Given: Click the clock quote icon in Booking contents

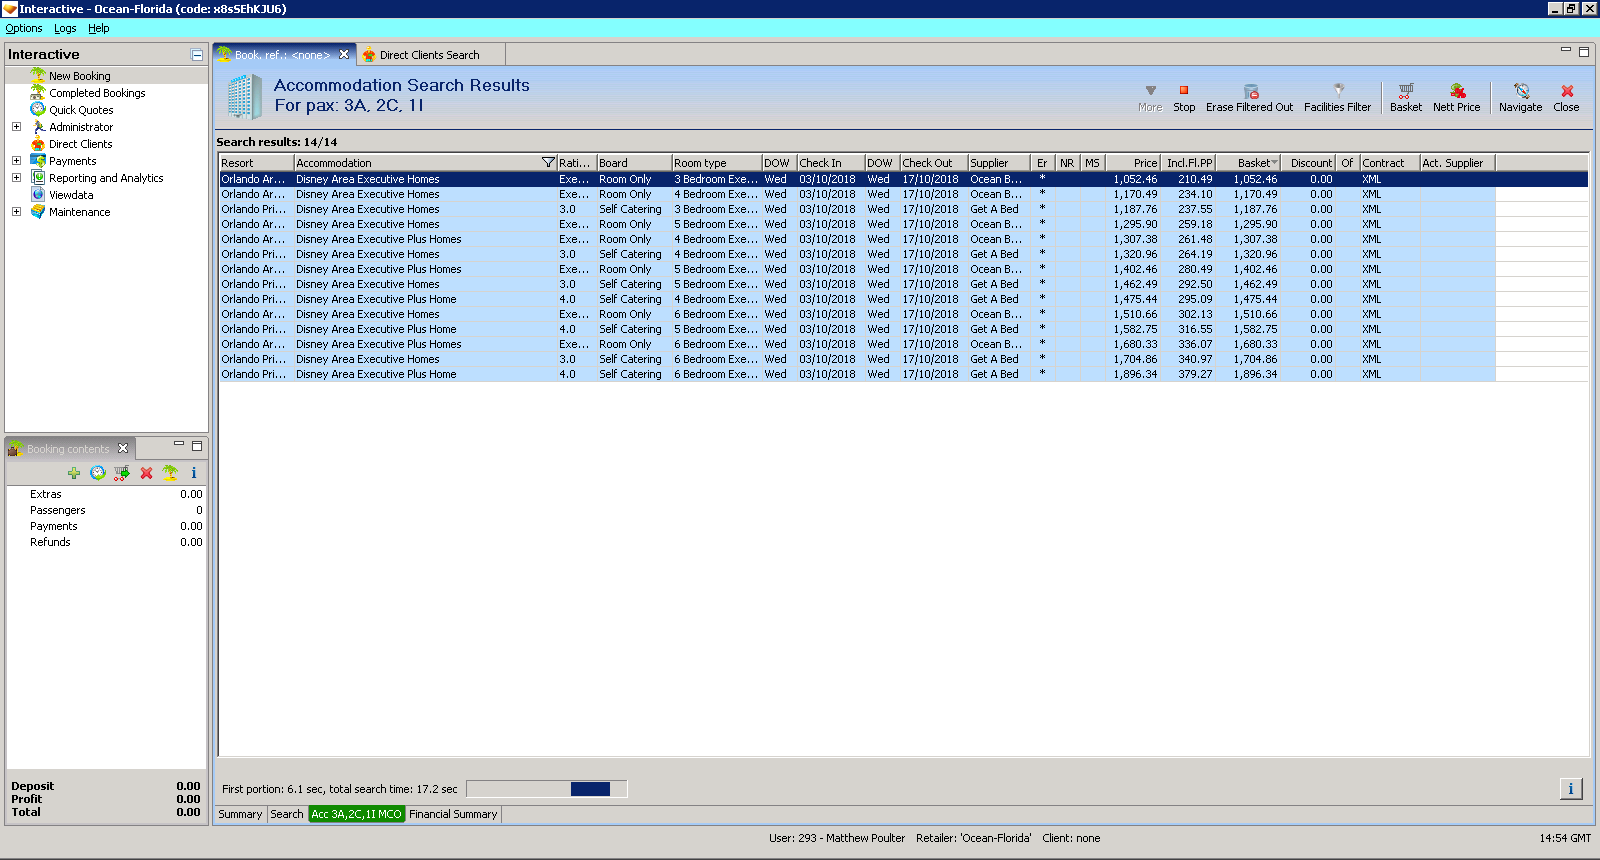Looking at the screenshot, I should [98, 473].
